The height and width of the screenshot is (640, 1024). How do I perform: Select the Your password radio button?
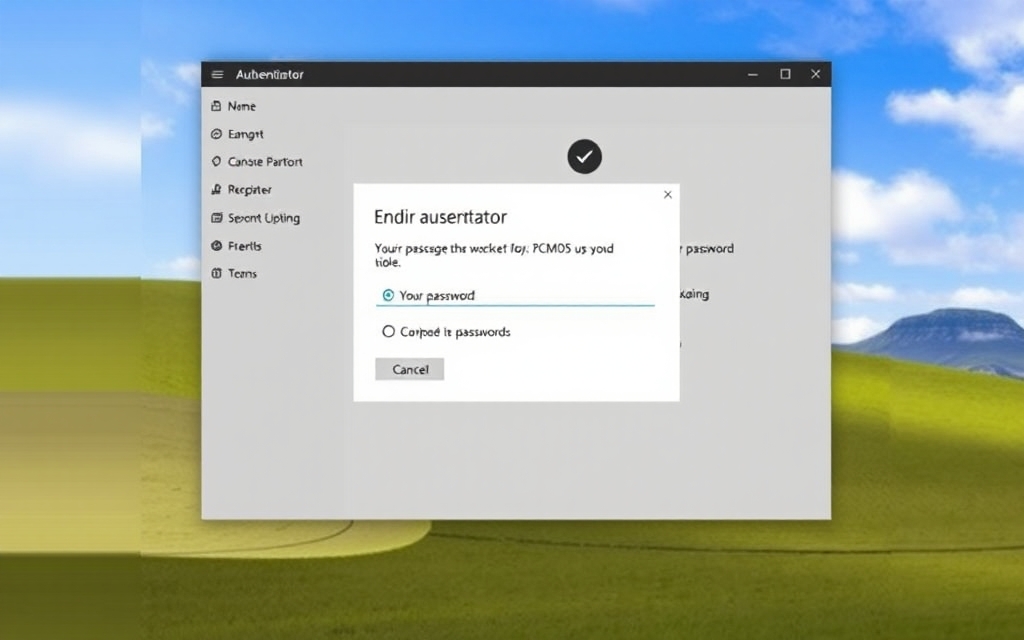(388, 295)
